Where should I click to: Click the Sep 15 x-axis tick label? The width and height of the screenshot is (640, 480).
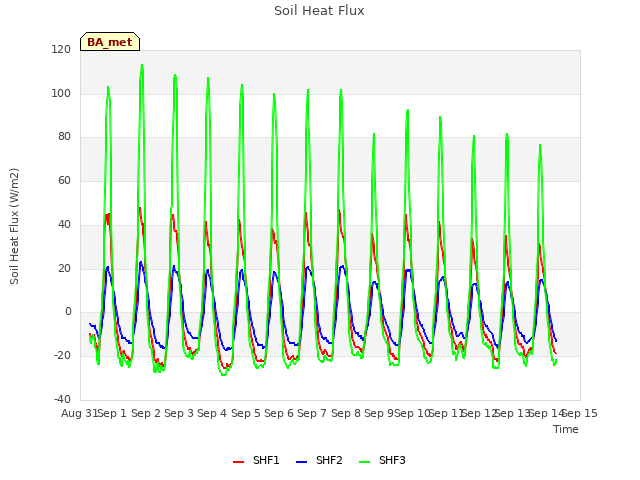[580, 413]
